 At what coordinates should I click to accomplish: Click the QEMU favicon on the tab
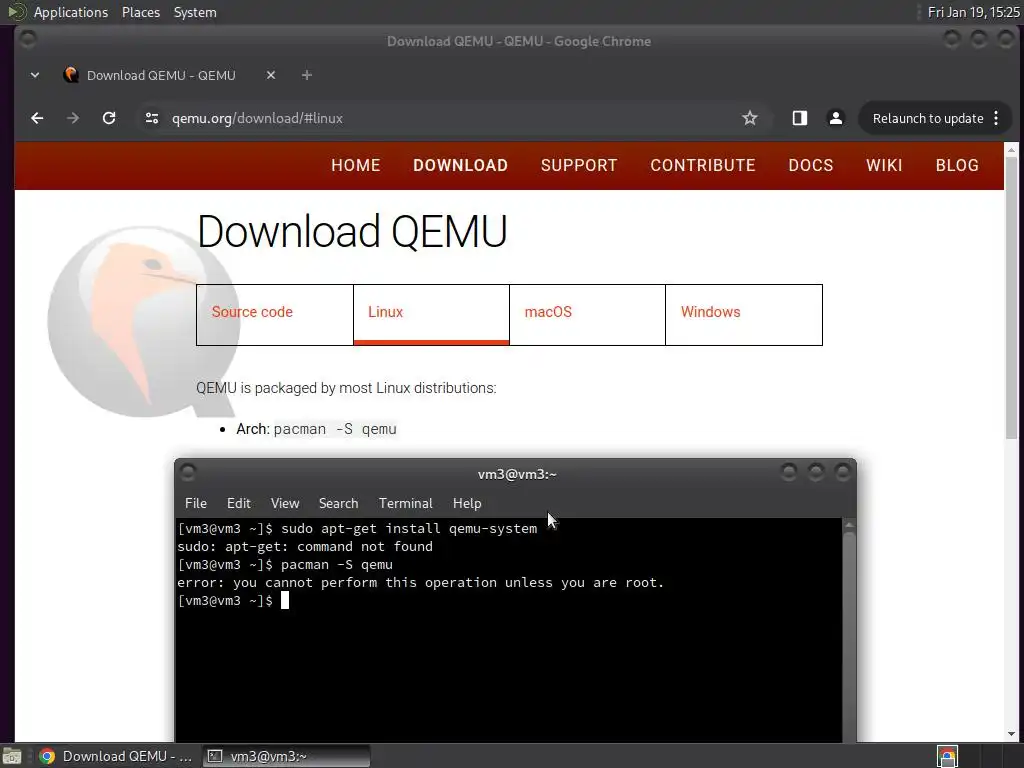click(x=71, y=75)
